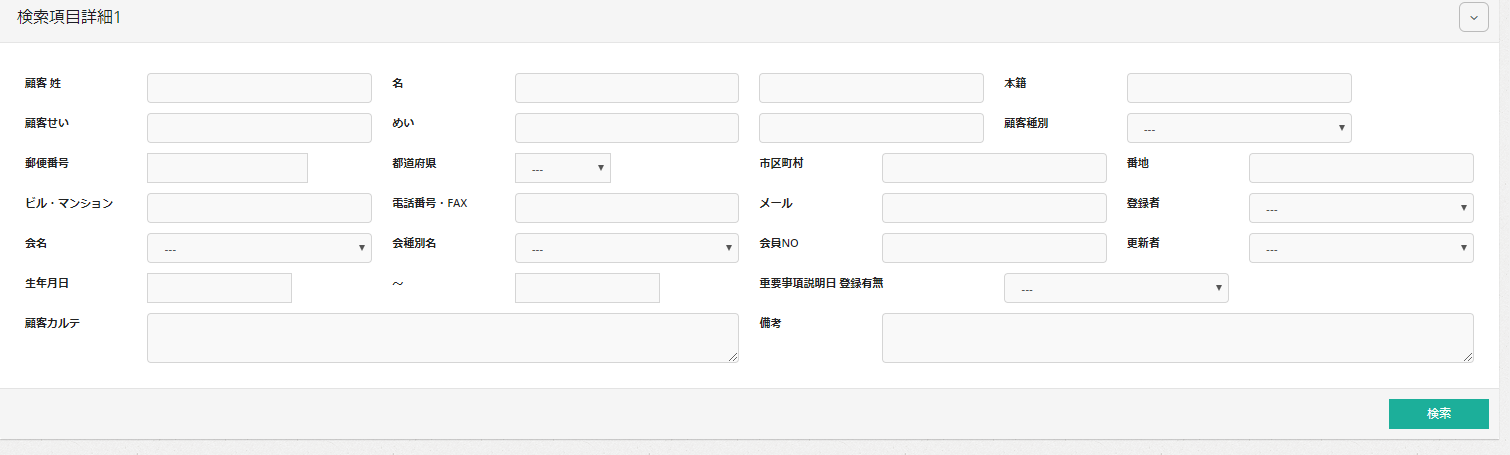This screenshot has height=455, width=1510.
Task: Click the 生年月日 start date field
Action: tap(219, 288)
